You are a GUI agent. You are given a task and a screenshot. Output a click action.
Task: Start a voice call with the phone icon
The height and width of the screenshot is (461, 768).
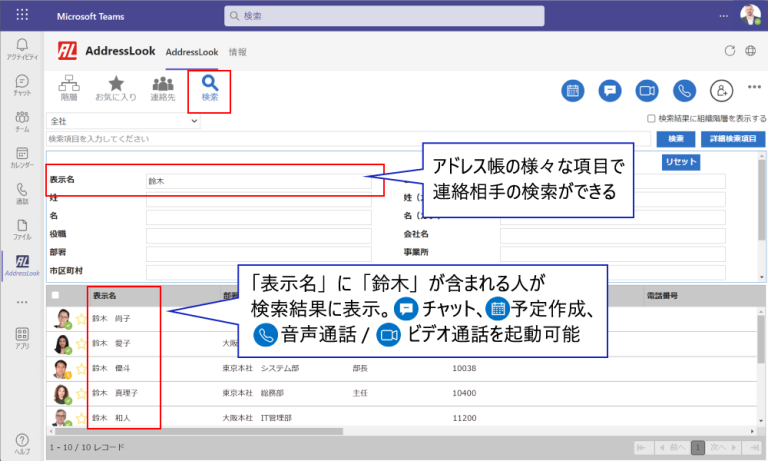coord(684,90)
